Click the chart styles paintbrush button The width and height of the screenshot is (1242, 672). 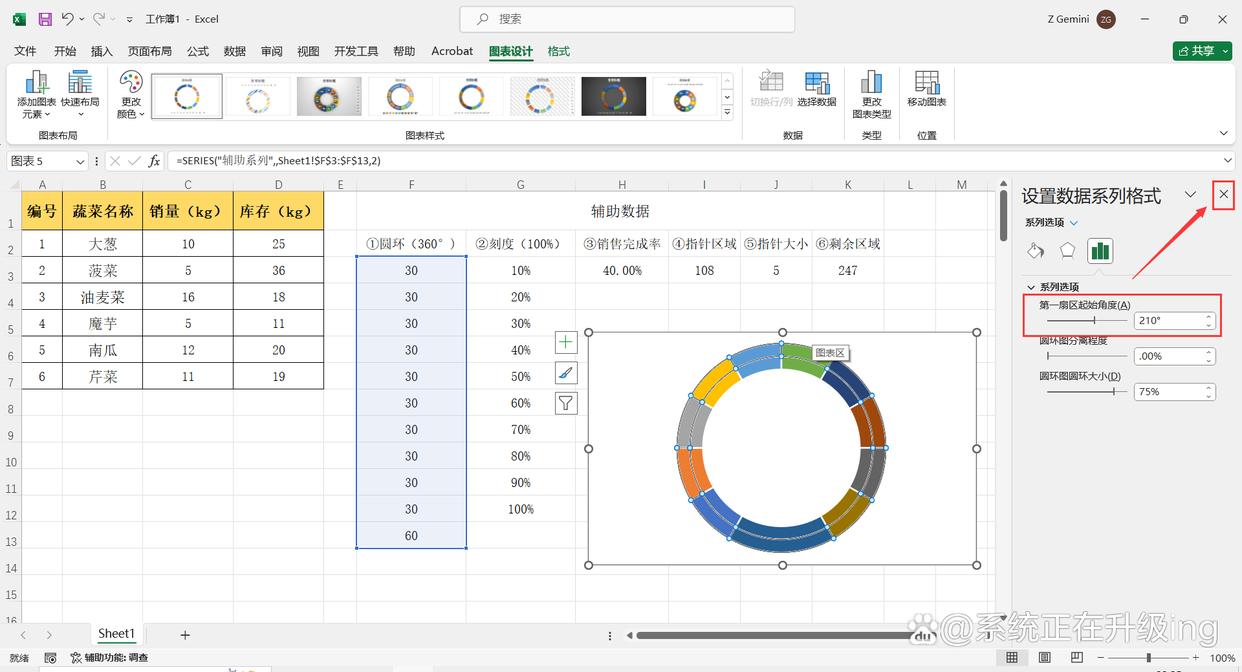(566, 372)
